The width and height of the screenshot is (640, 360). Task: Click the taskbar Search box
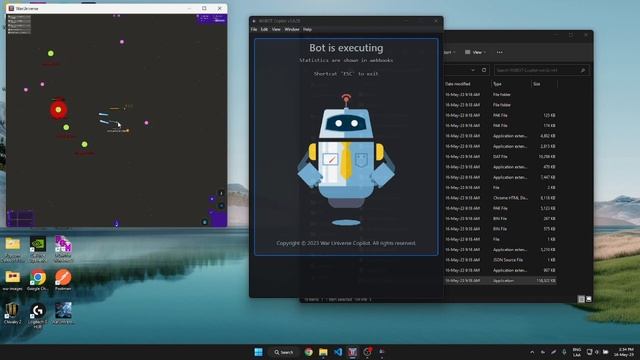click(284, 352)
